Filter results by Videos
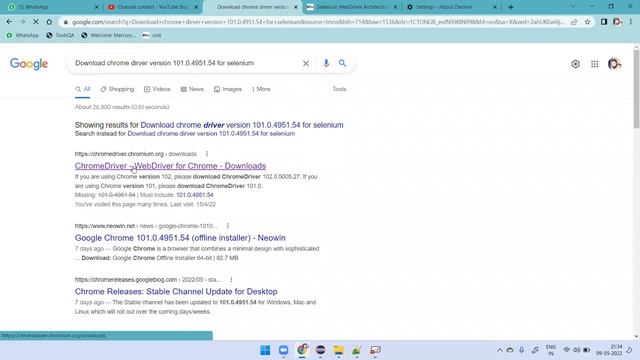 [x=157, y=89]
